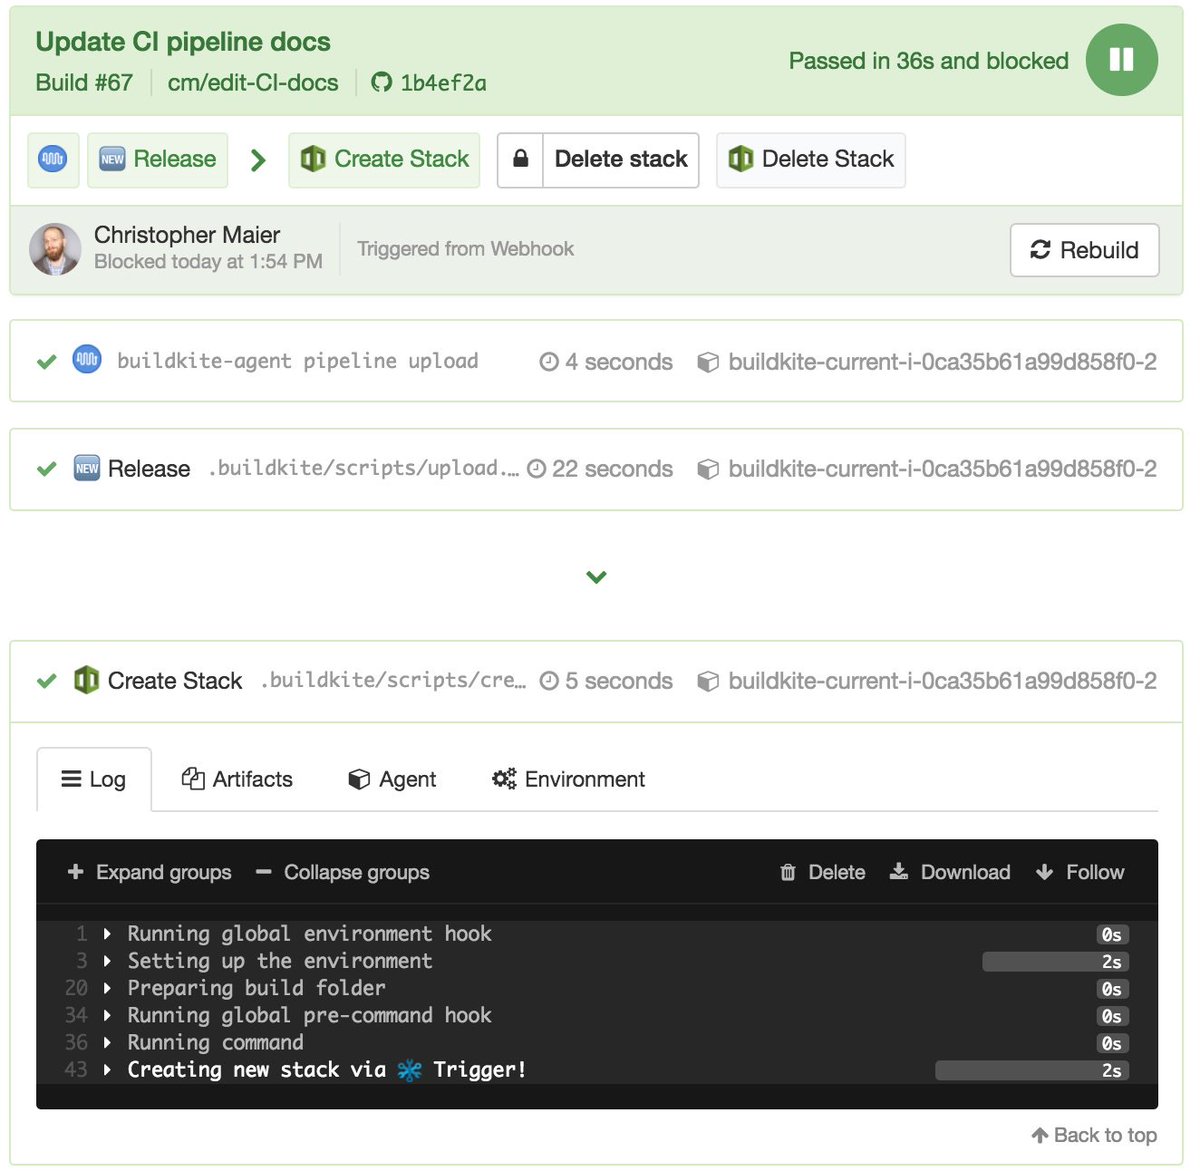1200x1171 pixels.
Task: Click Back to top link
Action: click(x=1094, y=1135)
